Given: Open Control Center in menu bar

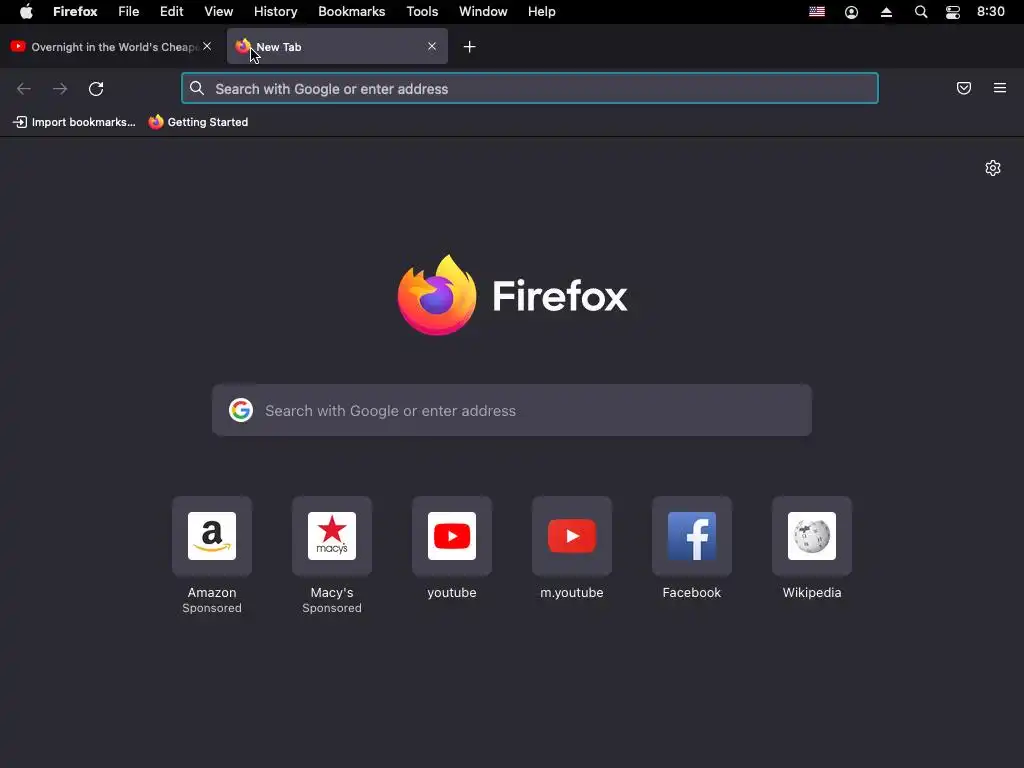Looking at the screenshot, I should pos(953,12).
